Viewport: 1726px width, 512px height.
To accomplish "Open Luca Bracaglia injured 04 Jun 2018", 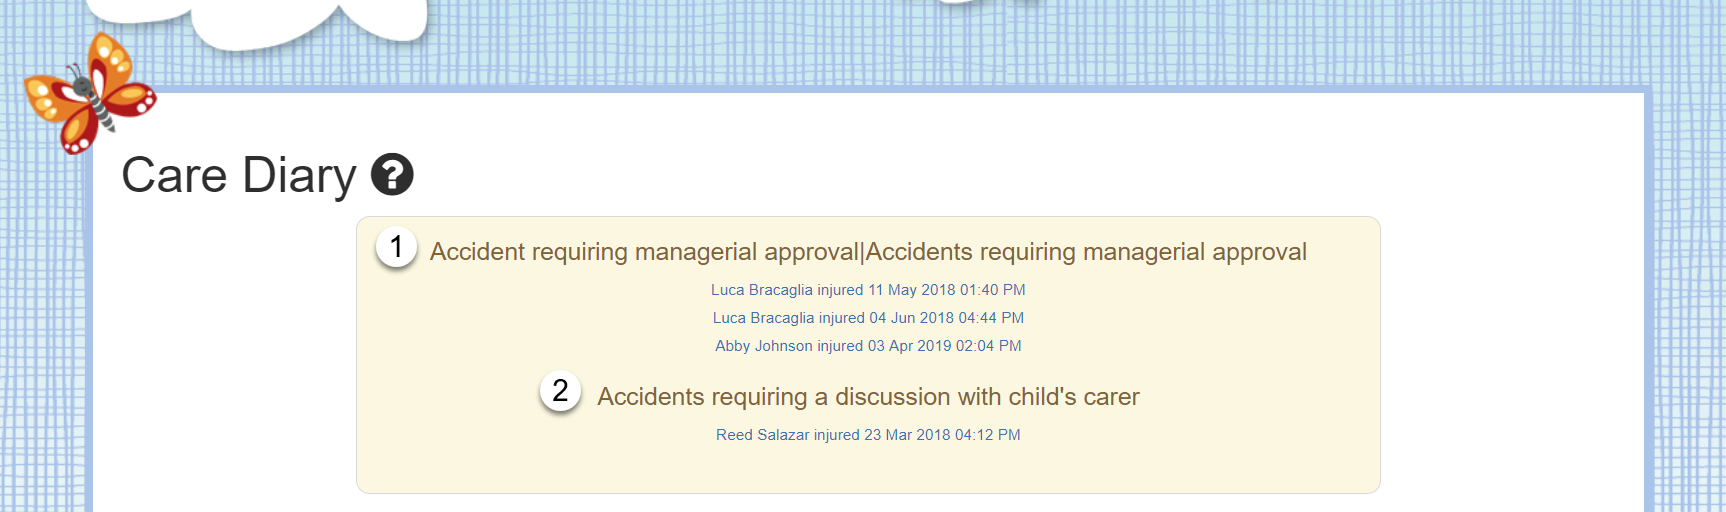I will (x=868, y=318).
